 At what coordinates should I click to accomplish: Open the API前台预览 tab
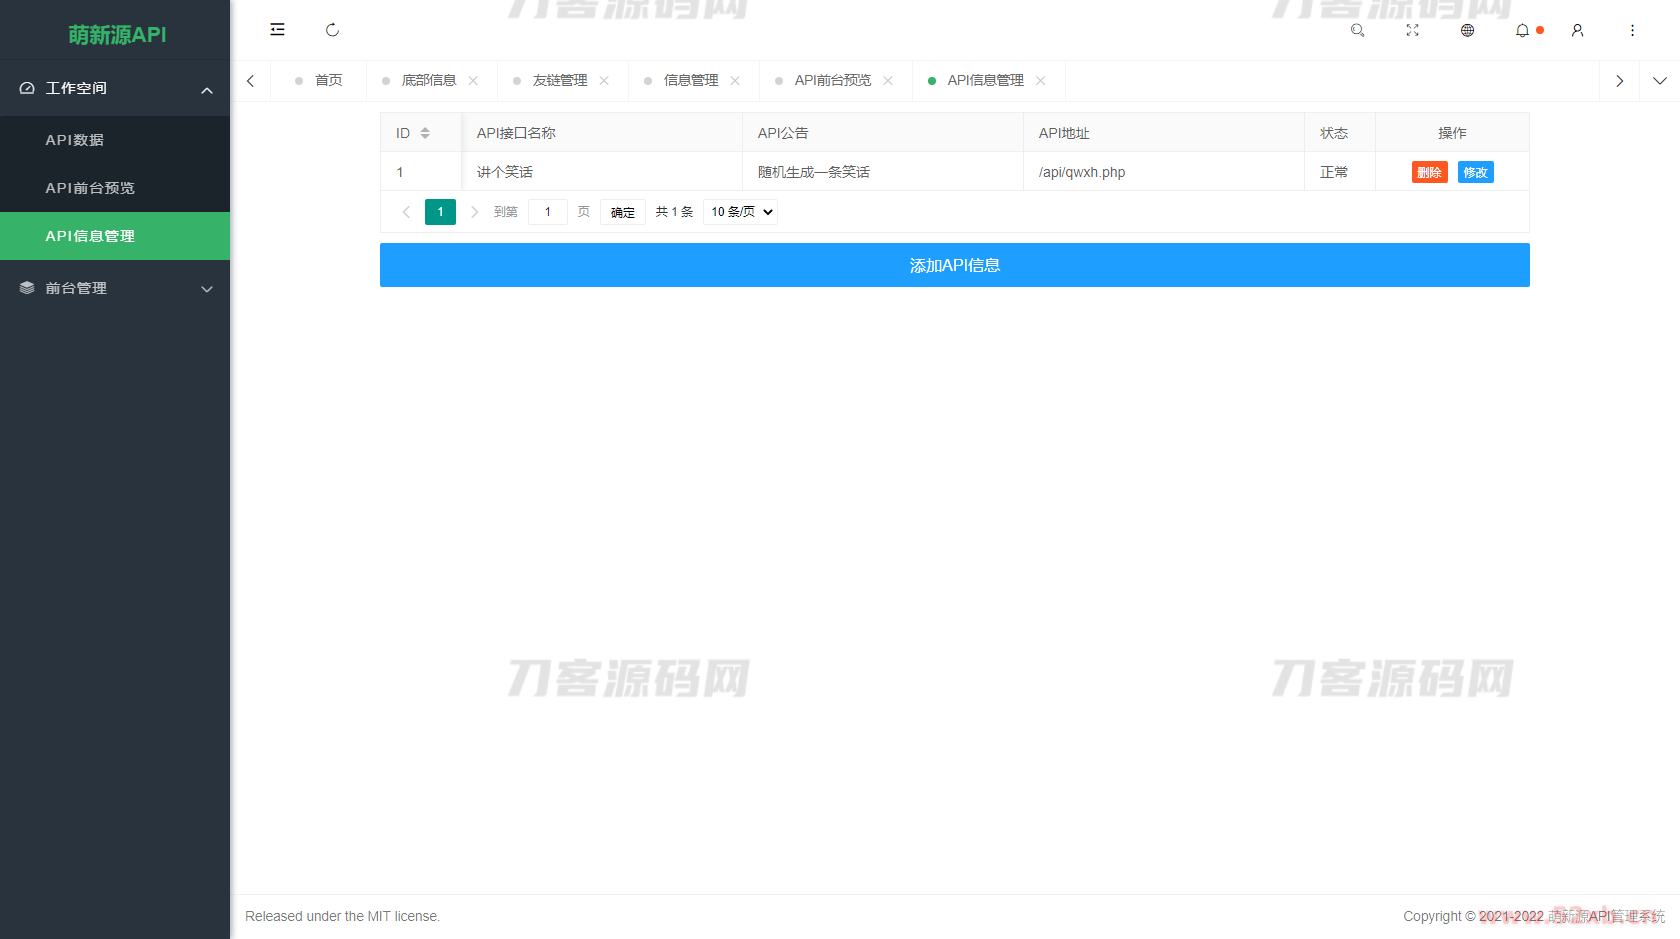(831, 80)
